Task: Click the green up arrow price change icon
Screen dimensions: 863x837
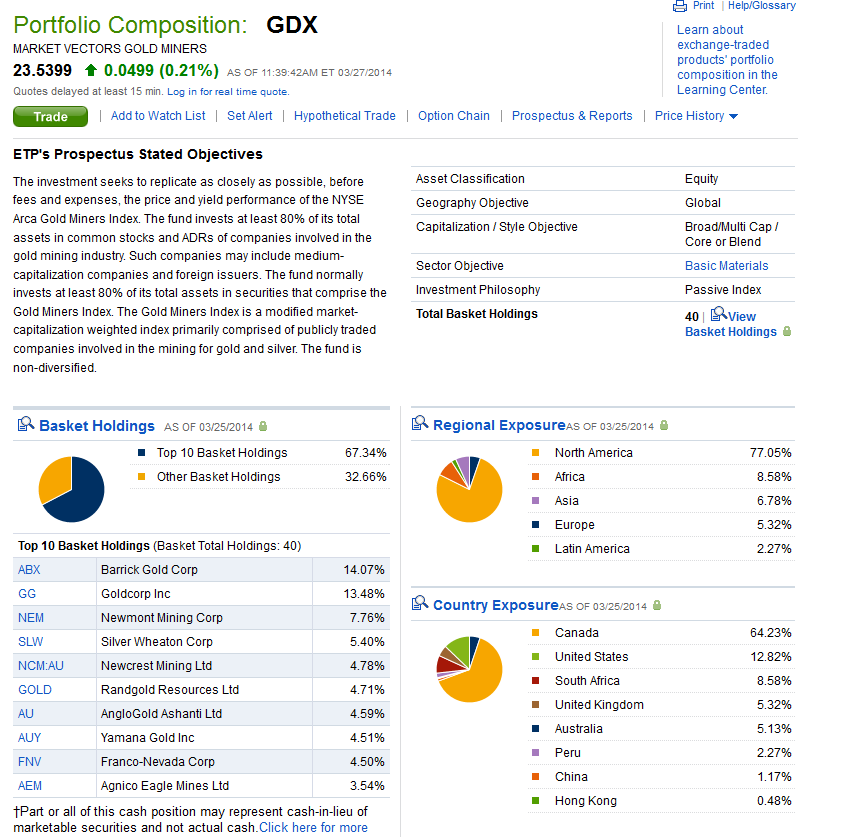Action: pyautogui.click(x=91, y=70)
